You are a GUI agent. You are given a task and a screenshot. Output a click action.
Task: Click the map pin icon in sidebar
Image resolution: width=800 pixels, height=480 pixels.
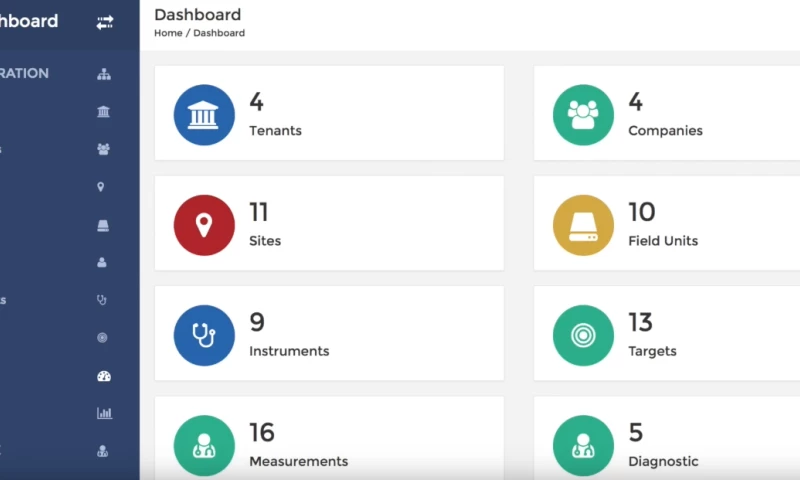pyautogui.click(x=101, y=187)
